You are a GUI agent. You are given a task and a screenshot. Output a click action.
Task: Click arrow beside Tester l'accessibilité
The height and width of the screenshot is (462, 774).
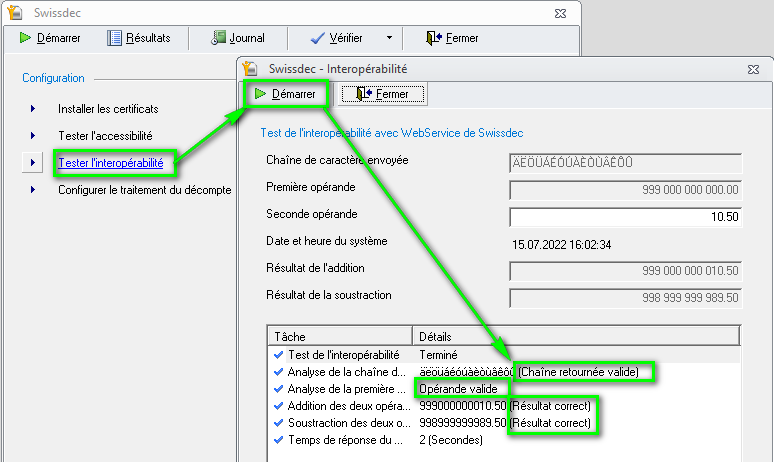pos(33,135)
